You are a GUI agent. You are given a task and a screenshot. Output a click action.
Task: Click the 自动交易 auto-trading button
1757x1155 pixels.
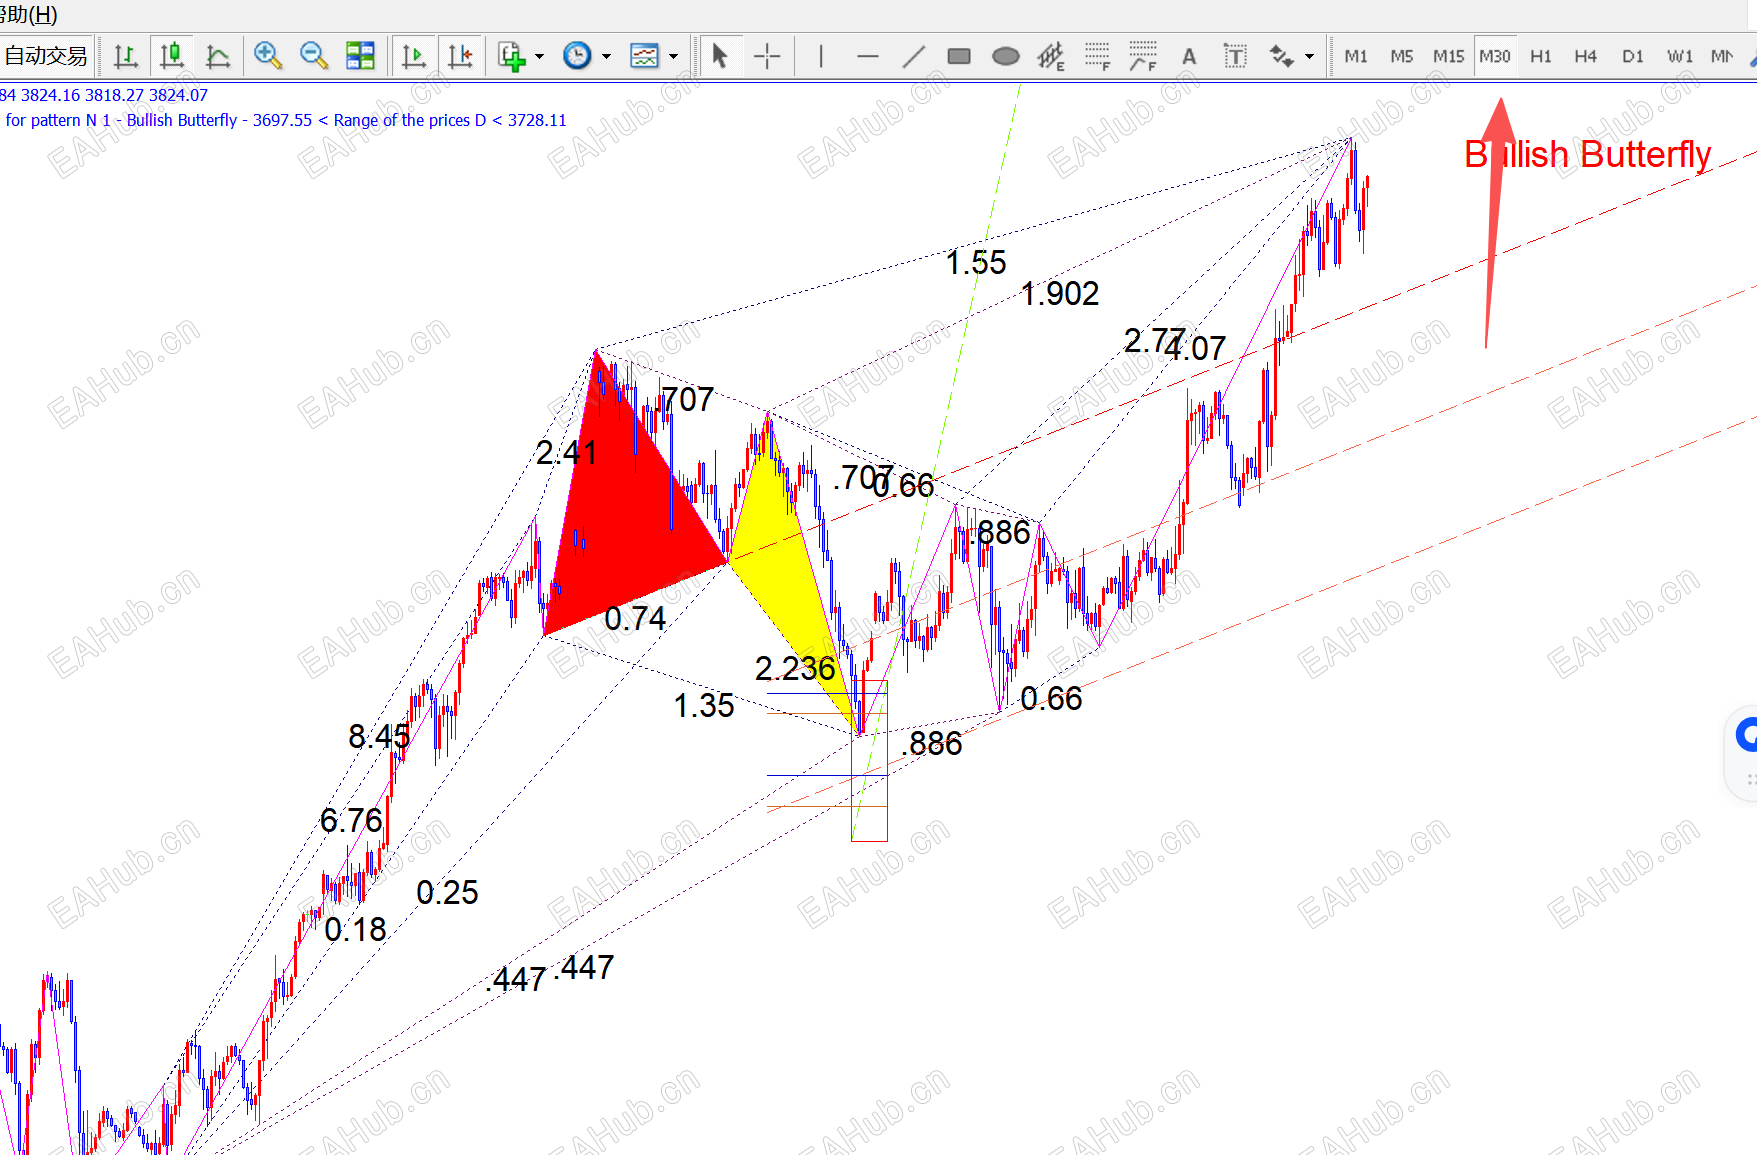(x=46, y=56)
